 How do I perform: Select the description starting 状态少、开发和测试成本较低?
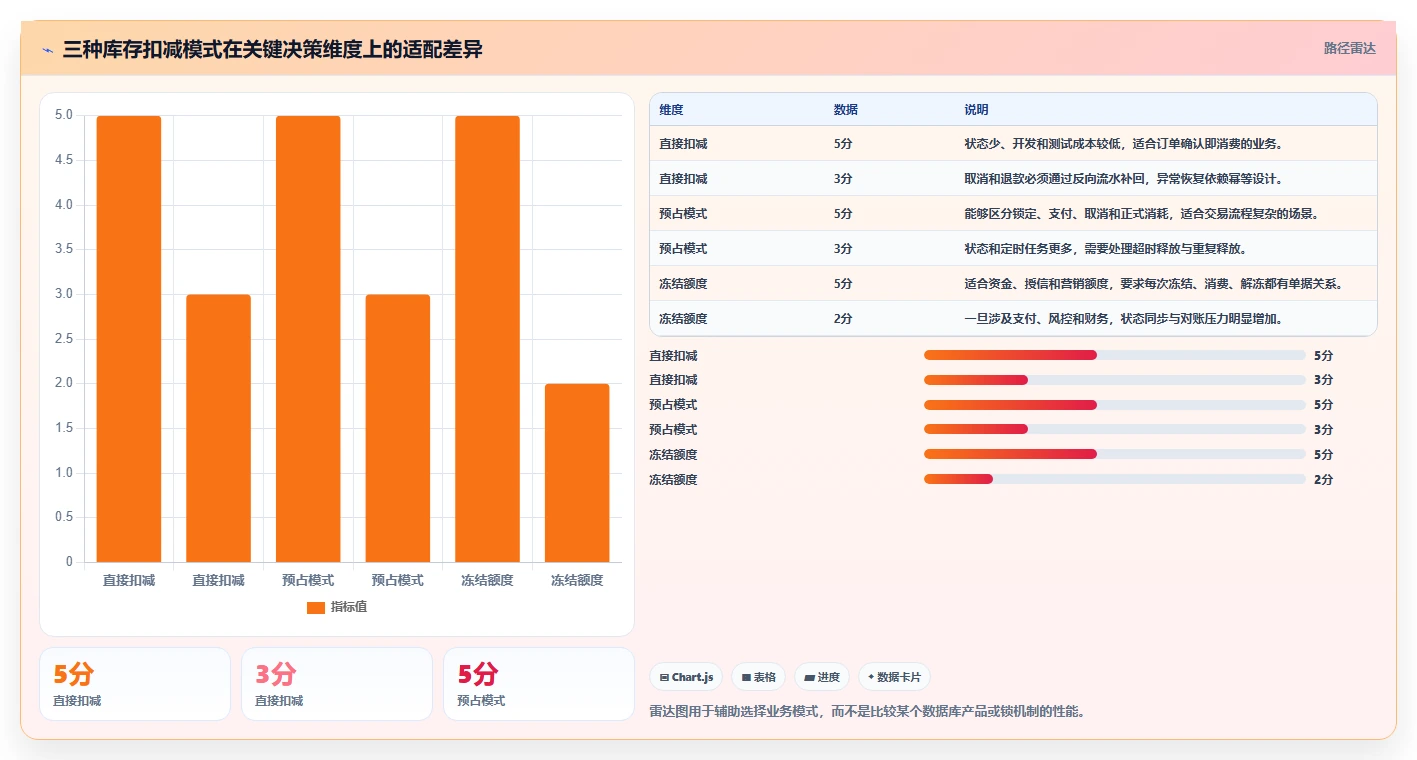1123,144
